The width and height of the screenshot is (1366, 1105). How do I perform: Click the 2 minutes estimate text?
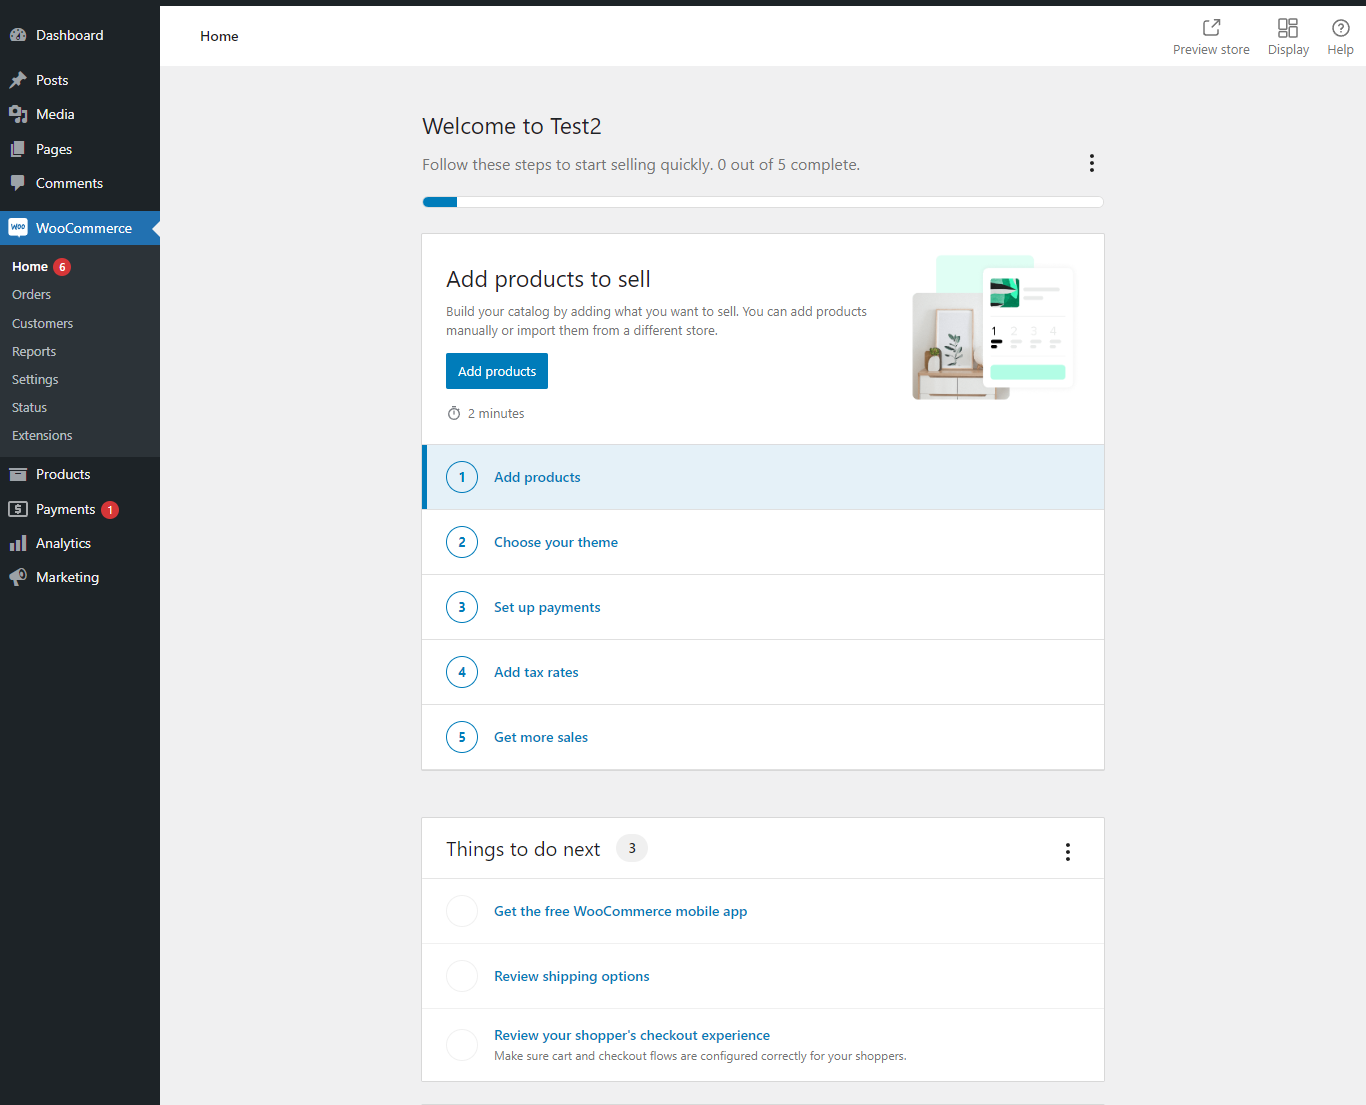496,413
